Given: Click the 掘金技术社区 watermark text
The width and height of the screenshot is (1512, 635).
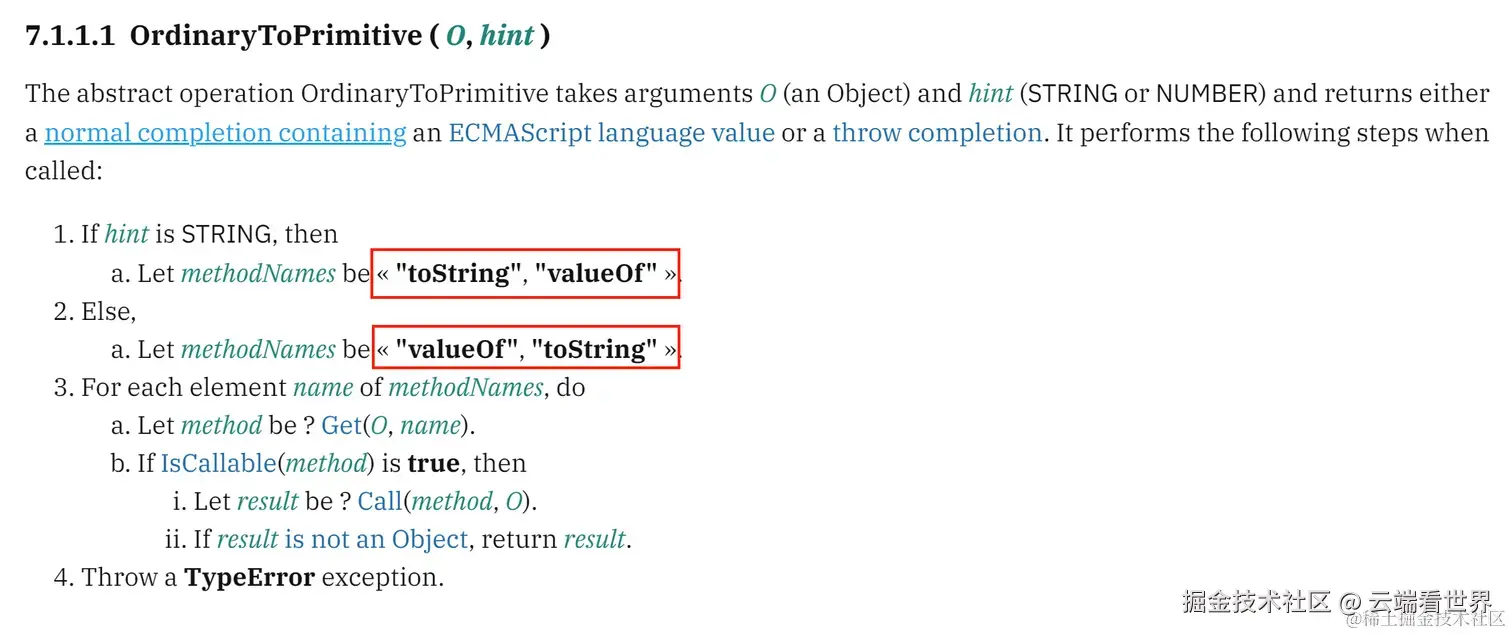Looking at the screenshot, I should coord(1257,602).
